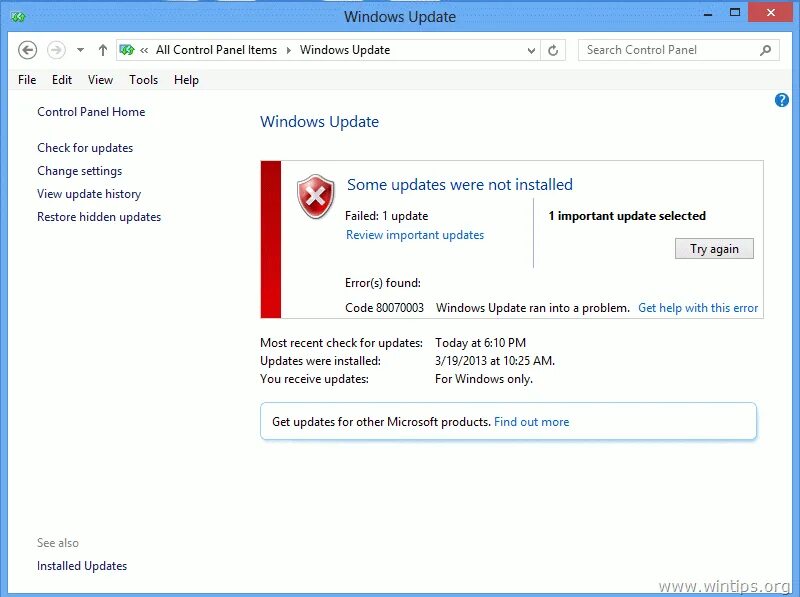Click Windows Update breadcrumb segment
The width and height of the screenshot is (800, 597).
point(345,50)
